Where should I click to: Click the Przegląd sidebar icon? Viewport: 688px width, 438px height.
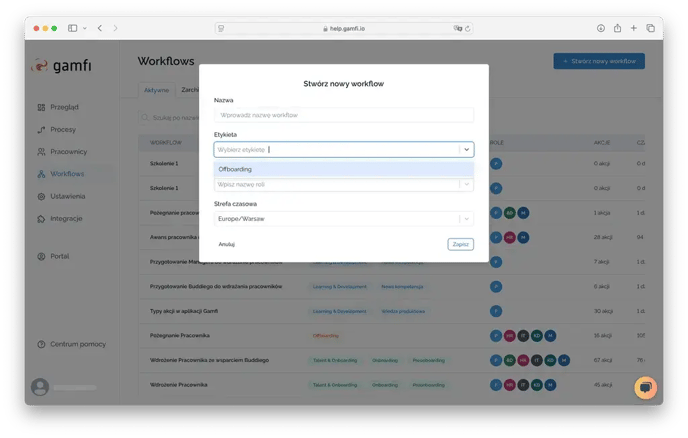coord(41,107)
